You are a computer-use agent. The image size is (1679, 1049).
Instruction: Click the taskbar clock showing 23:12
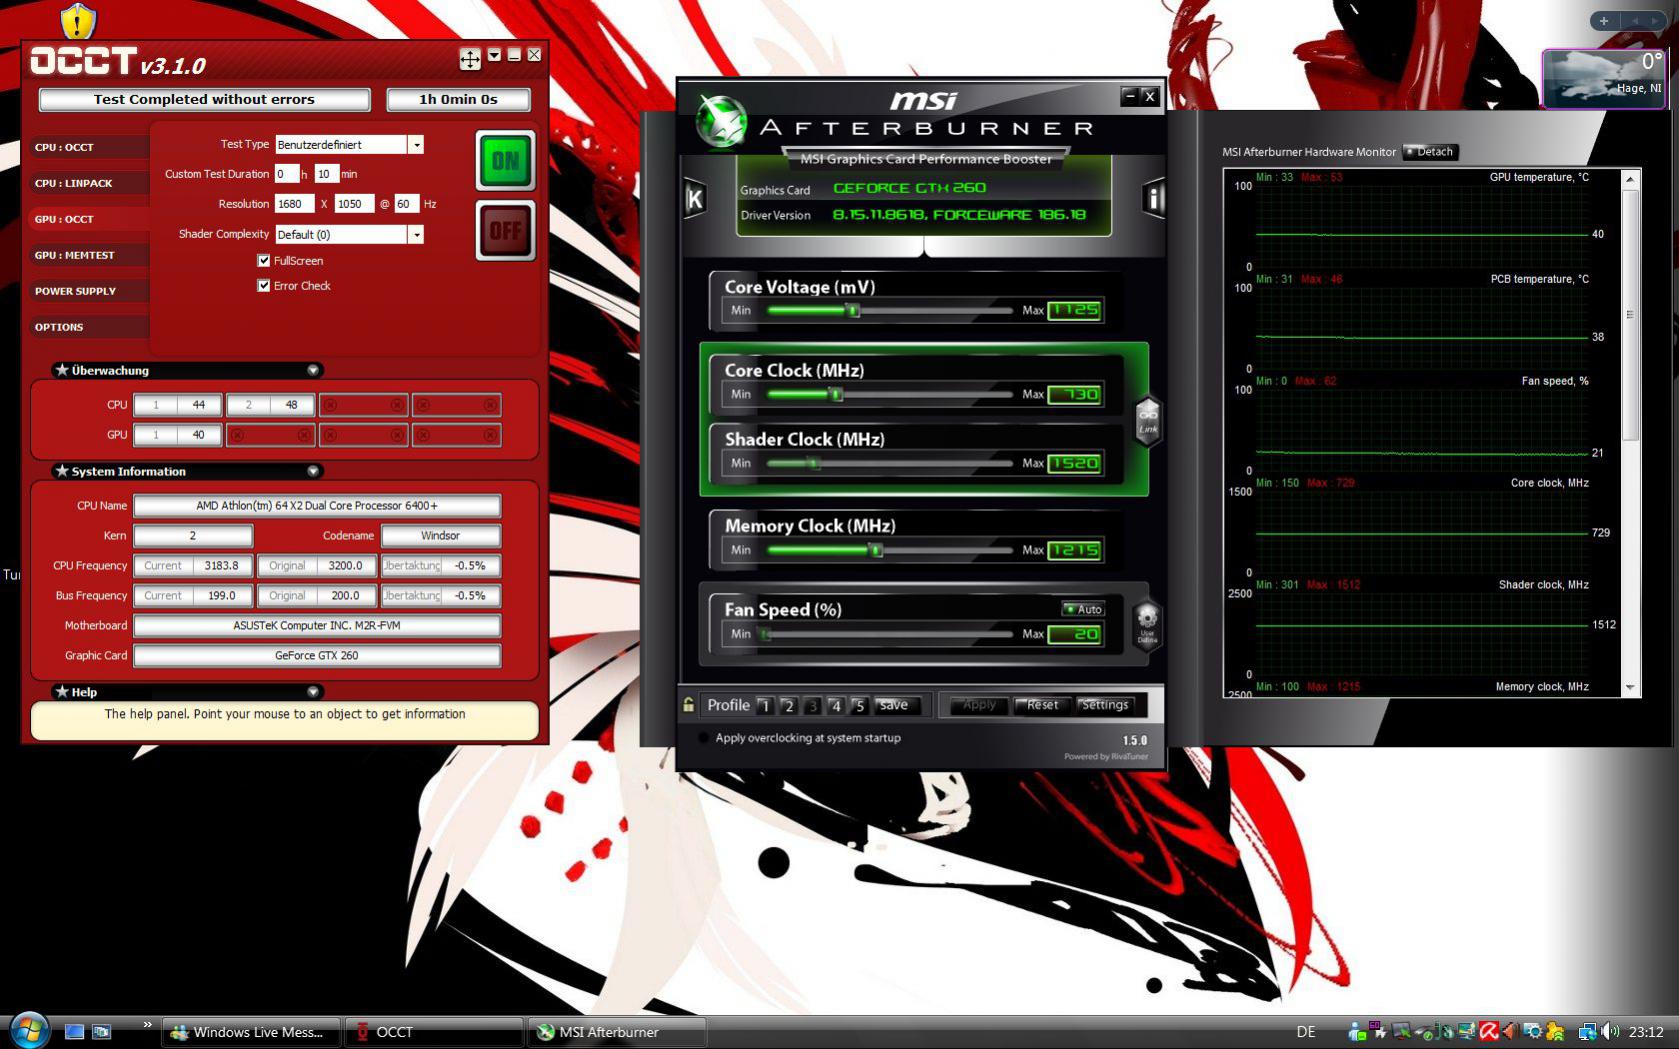coord(1646,1032)
